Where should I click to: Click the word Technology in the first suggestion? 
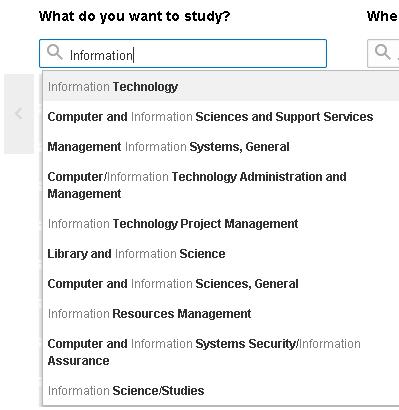pyautogui.click(x=145, y=87)
